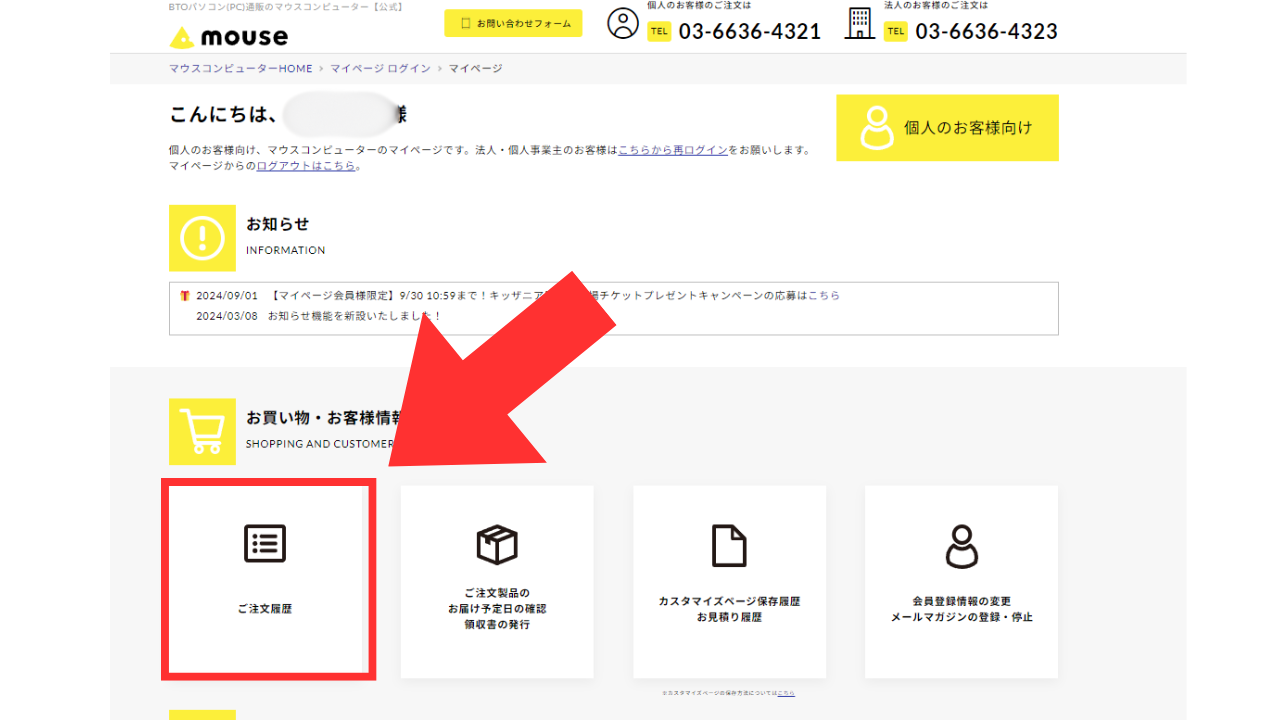The image size is (1280, 720).
Task: Click the package box icon
Action: coord(497,544)
